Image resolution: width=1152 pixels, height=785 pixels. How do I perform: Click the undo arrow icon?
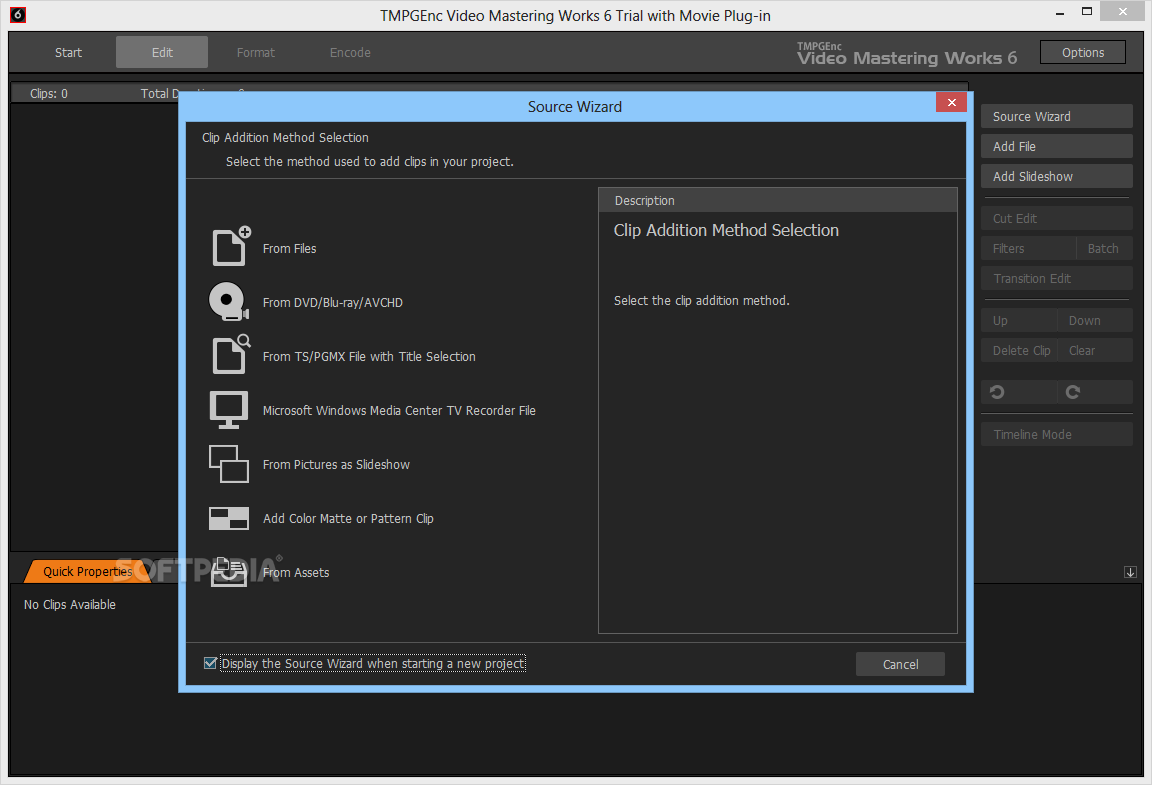pos(997,392)
